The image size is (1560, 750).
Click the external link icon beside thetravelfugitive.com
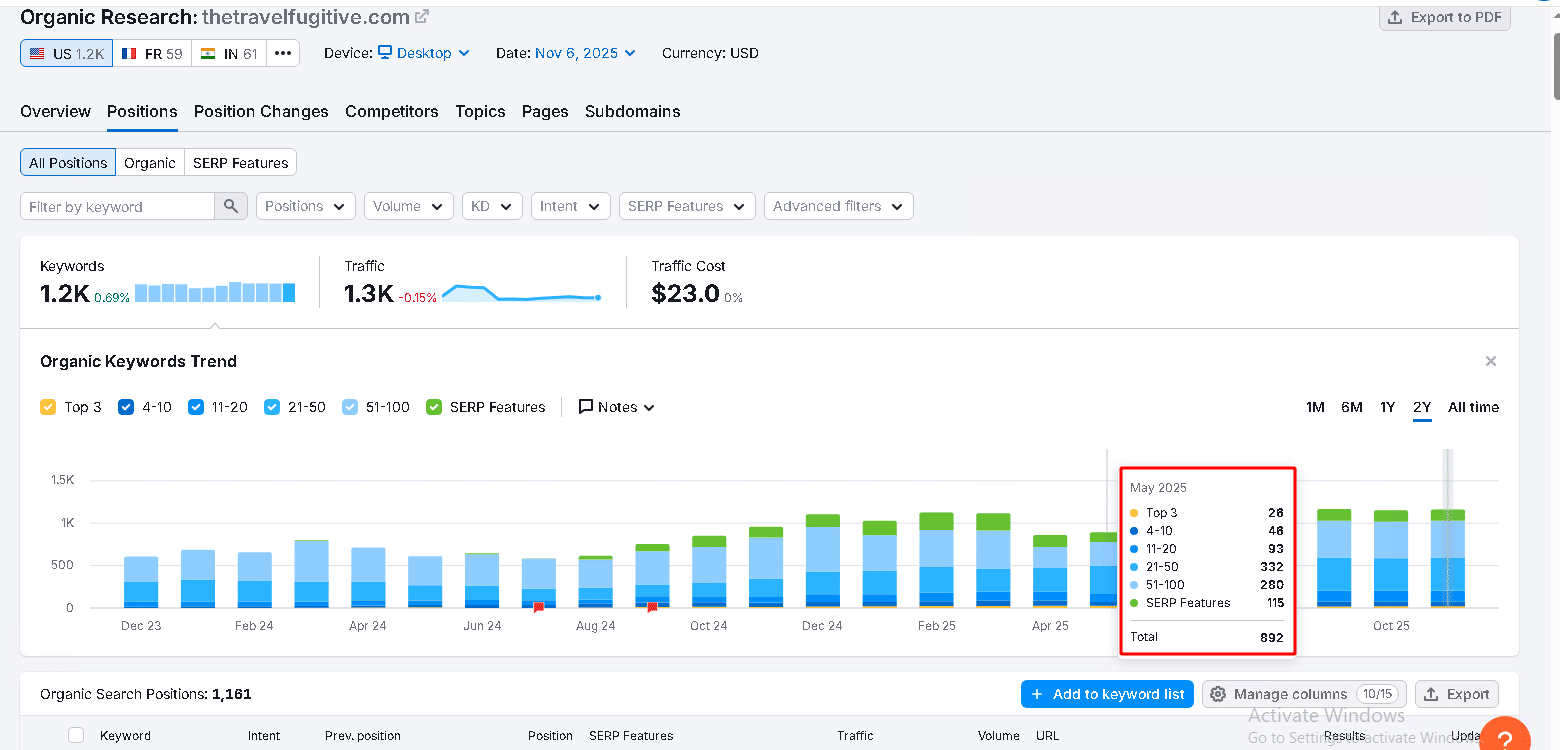pyautogui.click(x=422, y=17)
